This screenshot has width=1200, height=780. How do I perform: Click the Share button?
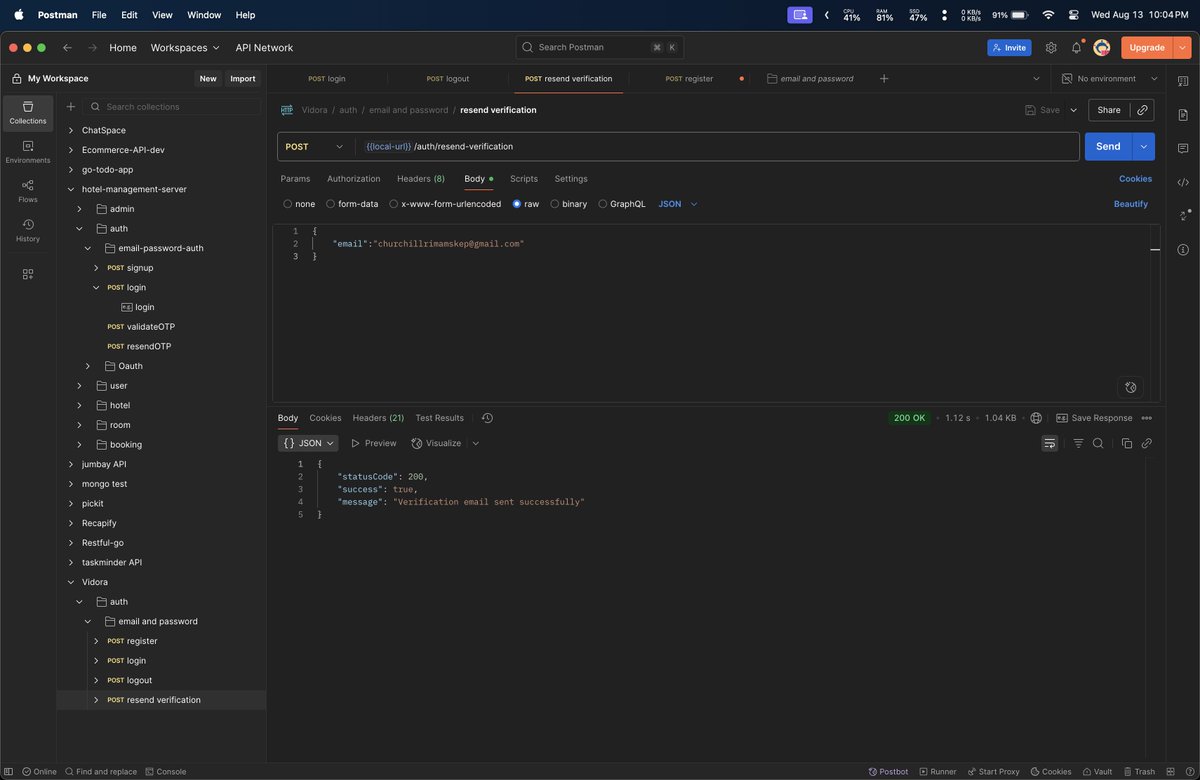pyautogui.click(x=1109, y=110)
